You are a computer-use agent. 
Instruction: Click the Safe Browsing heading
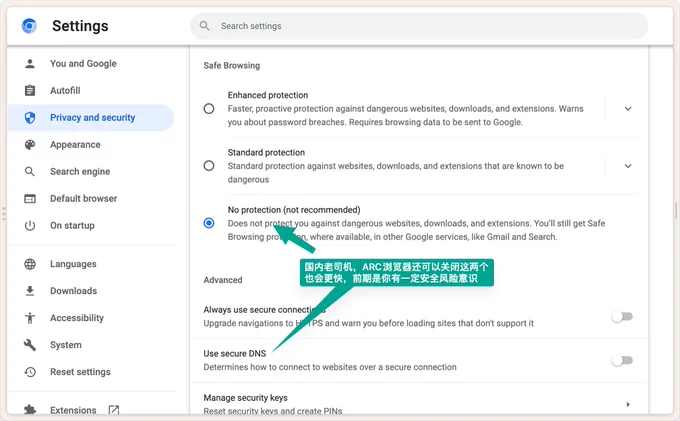point(232,65)
